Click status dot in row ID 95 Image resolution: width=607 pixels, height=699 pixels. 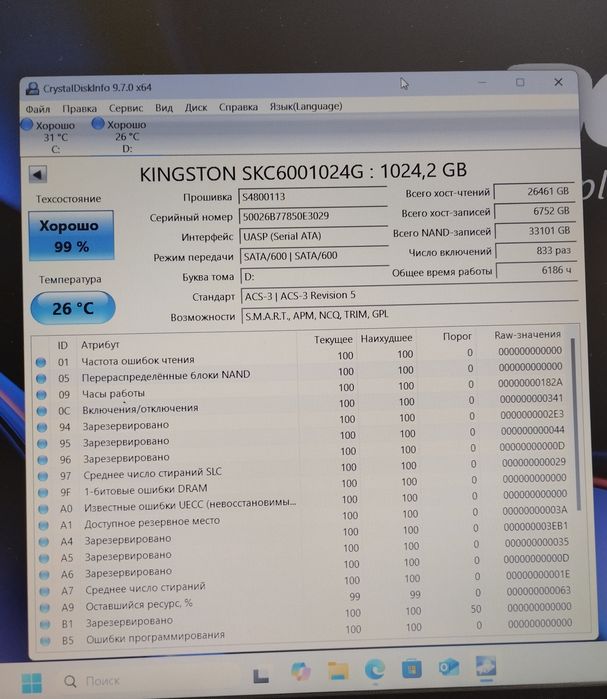coord(42,443)
